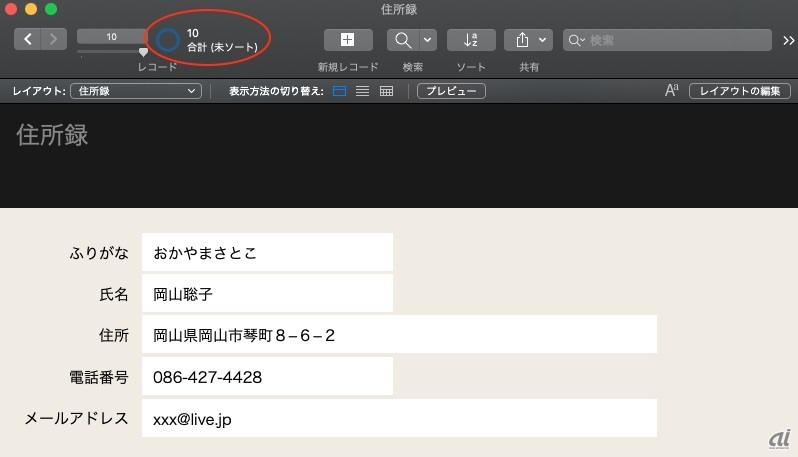The width and height of the screenshot is (798, 457).
Task: Click the 検索 magnifier icon
Action: point(403,40)
